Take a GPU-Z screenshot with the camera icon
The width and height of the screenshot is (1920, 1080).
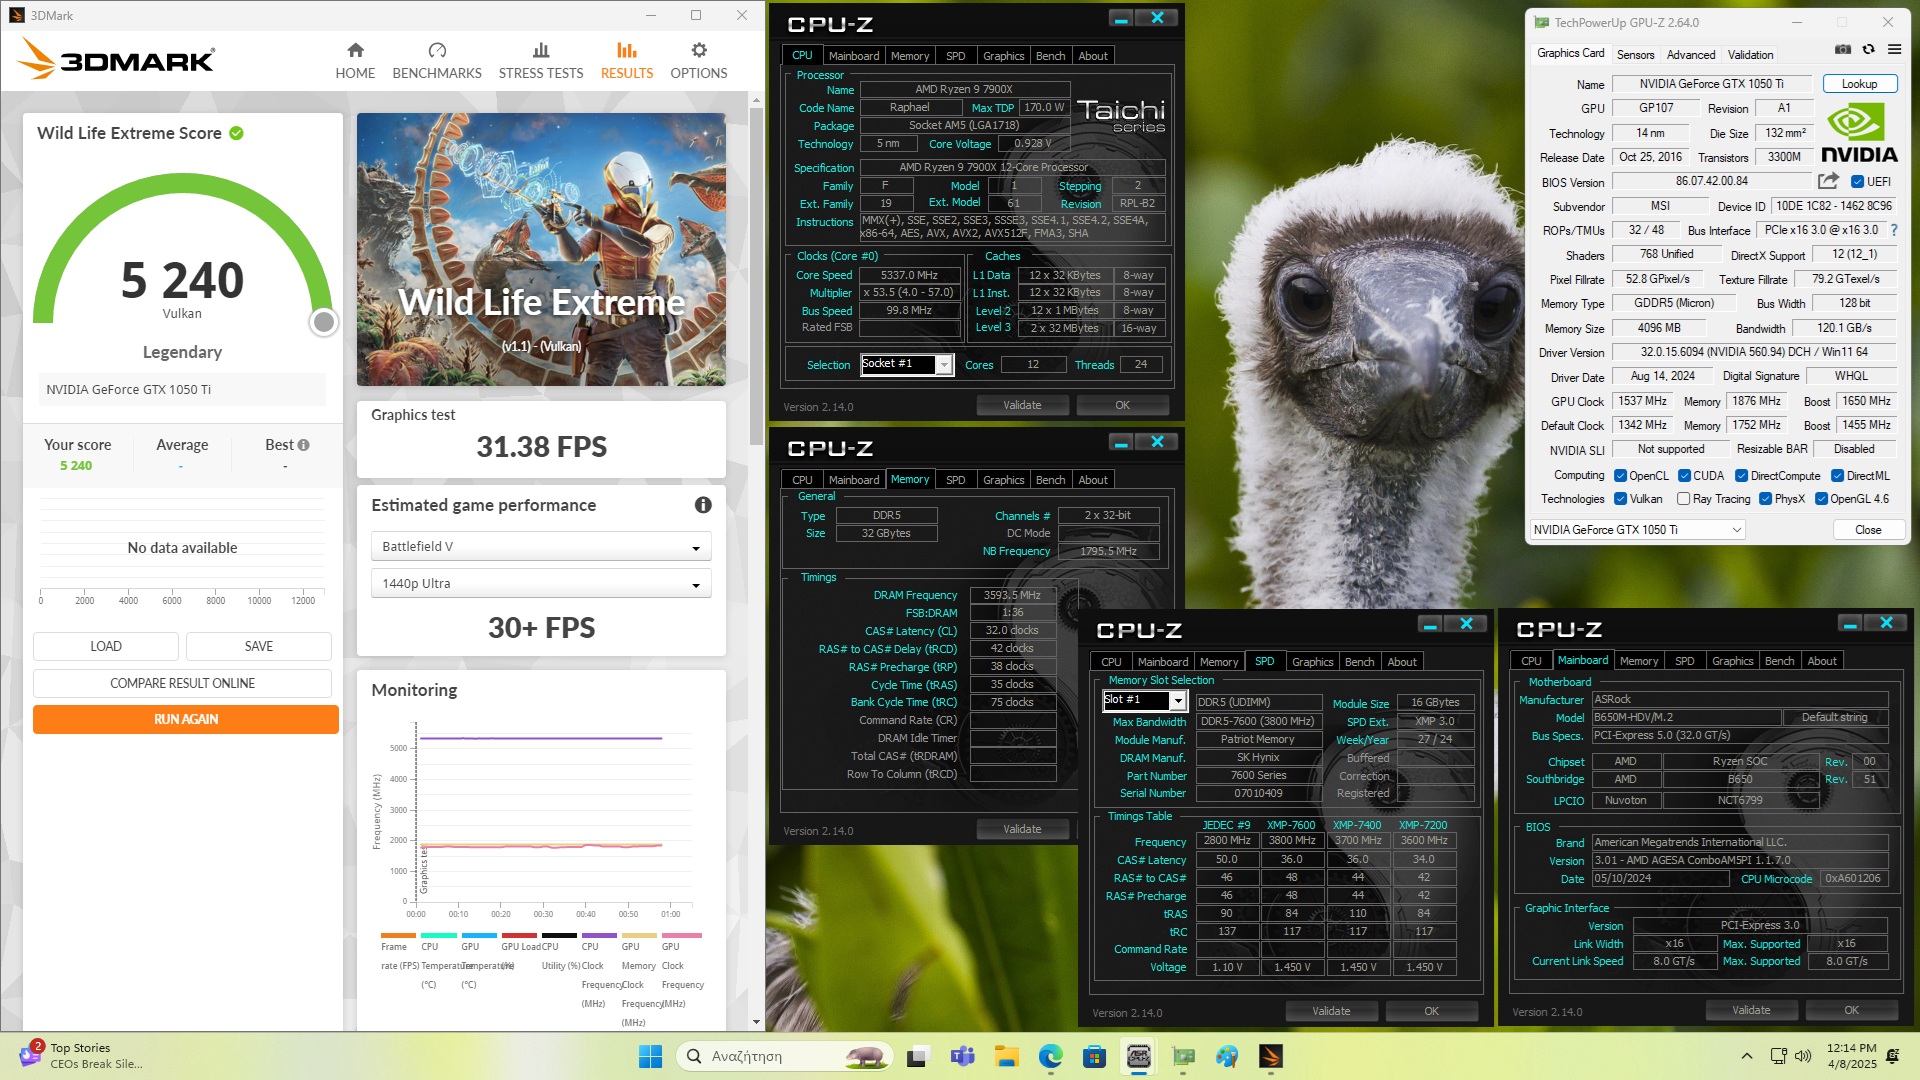click(x=1843, y=49)
